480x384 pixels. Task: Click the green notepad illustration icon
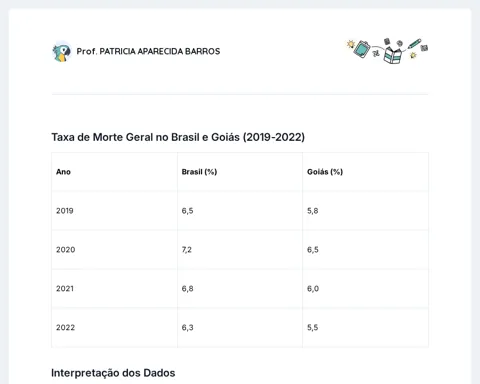[x=362, y=49]
